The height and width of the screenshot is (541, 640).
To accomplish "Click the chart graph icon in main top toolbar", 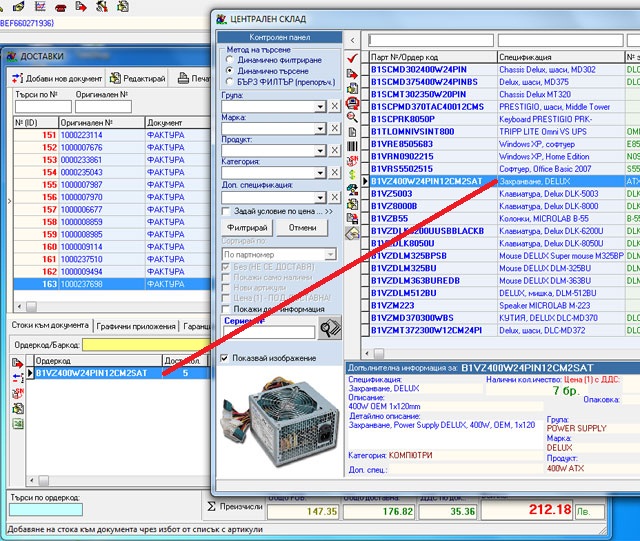I will (40, 6).
